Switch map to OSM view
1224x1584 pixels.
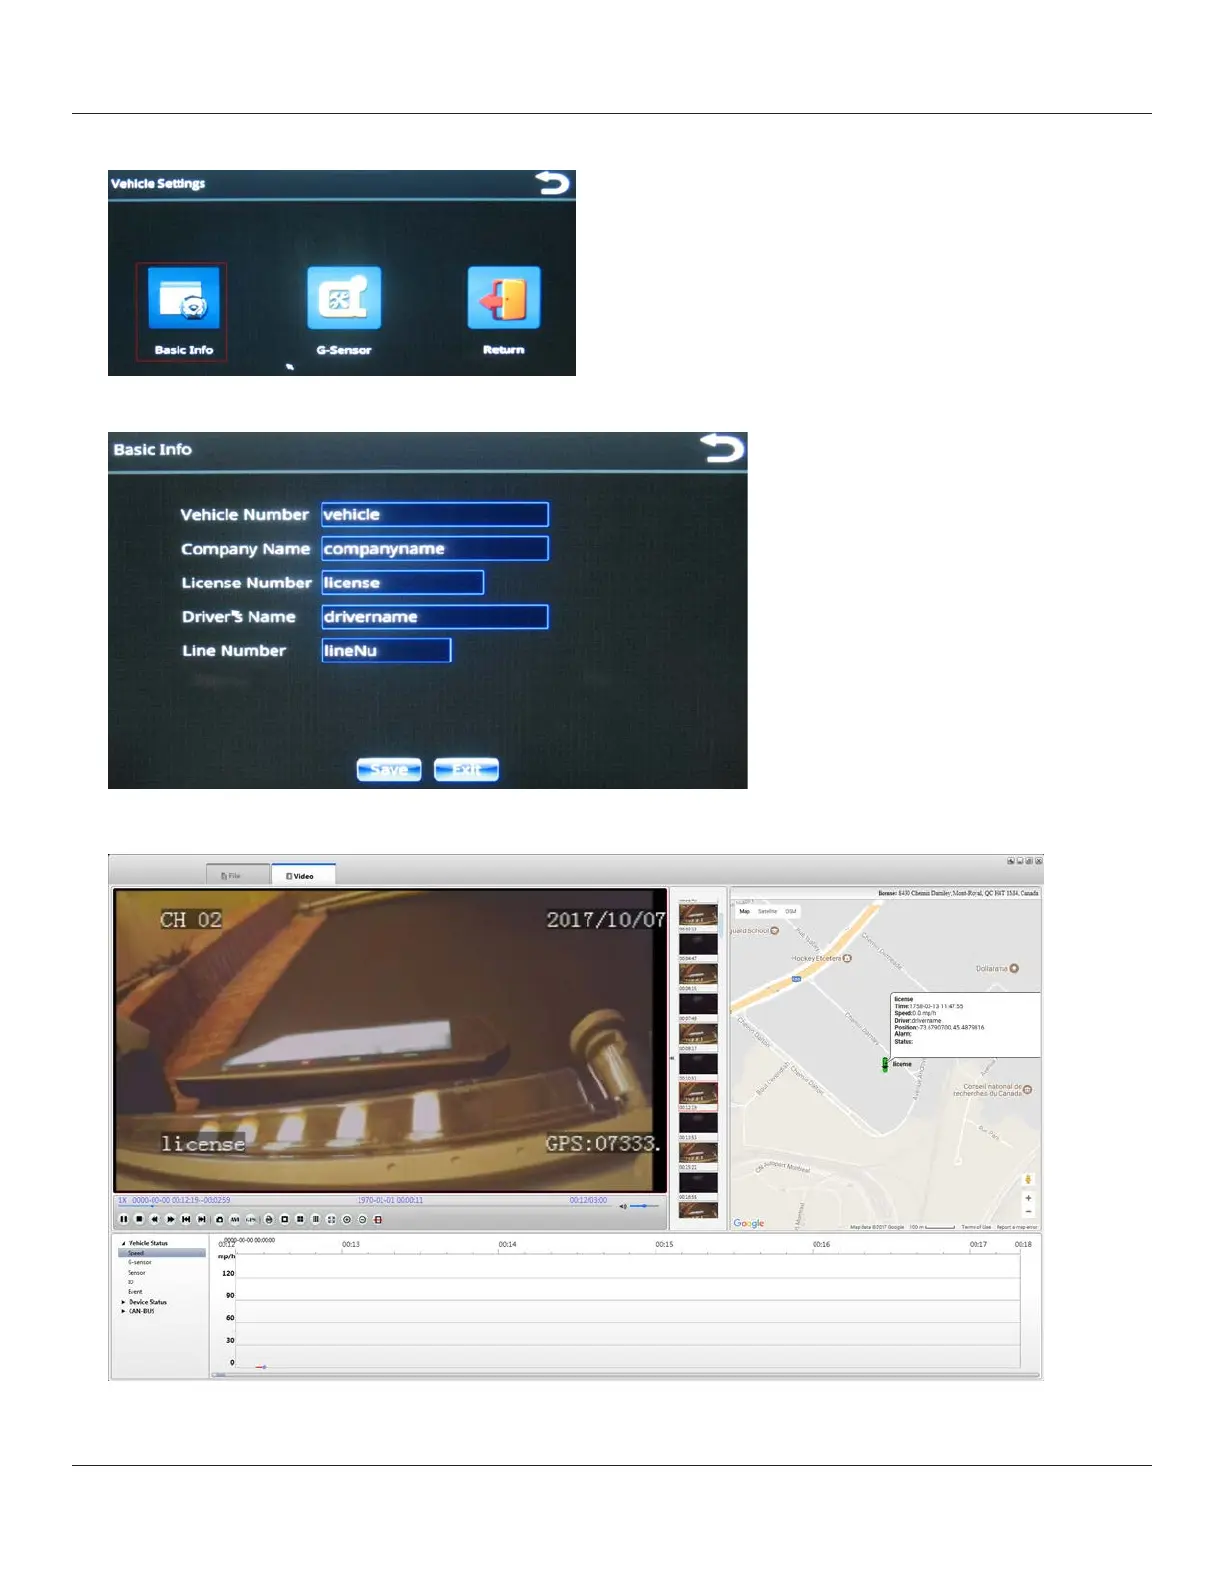click(791, 911)
